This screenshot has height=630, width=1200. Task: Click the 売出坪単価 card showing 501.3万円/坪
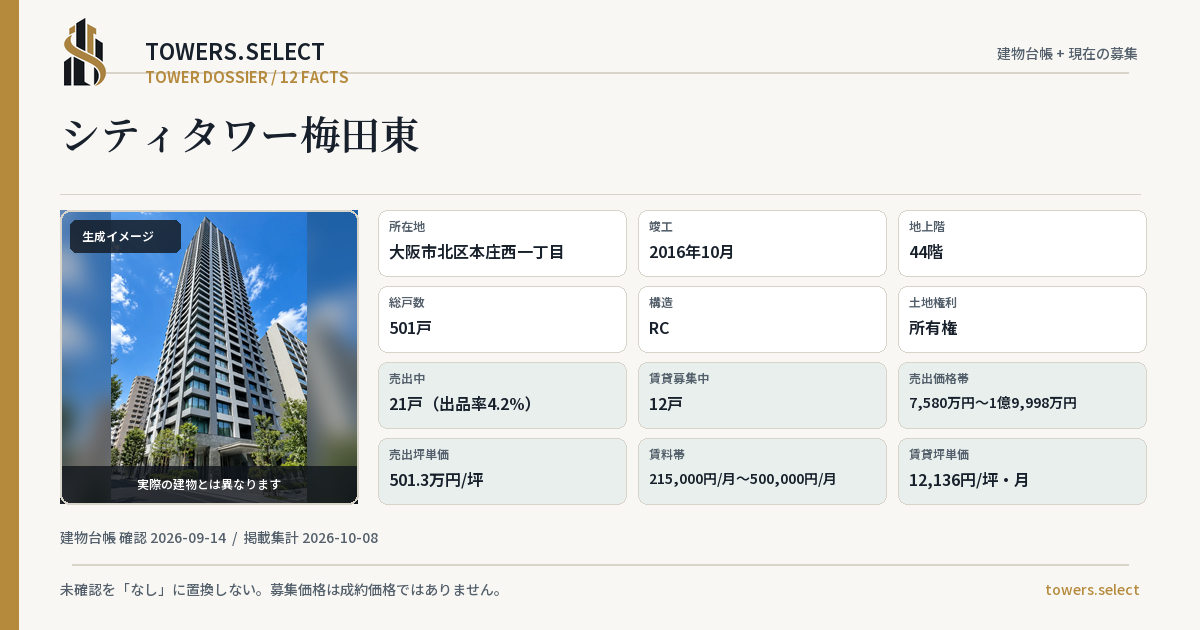502,471
